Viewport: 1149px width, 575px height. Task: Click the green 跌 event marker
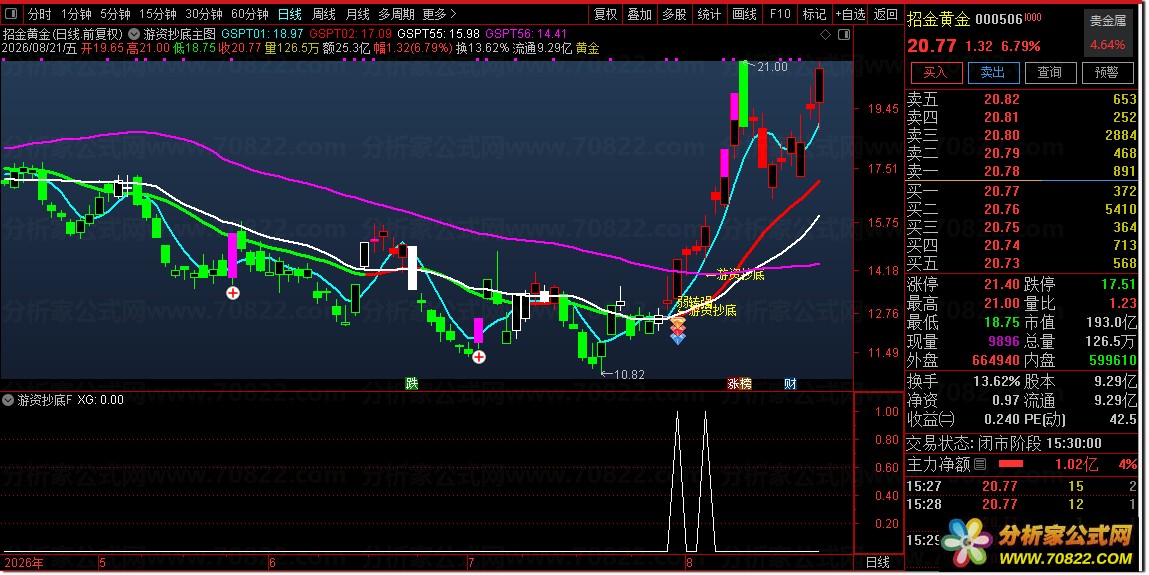[412, 384]
